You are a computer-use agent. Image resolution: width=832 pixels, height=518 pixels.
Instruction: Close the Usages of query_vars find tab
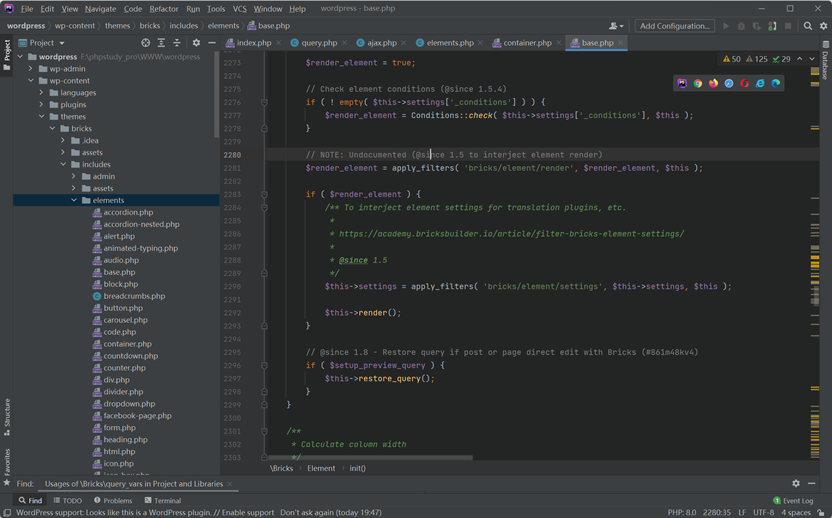click(230, 484)
